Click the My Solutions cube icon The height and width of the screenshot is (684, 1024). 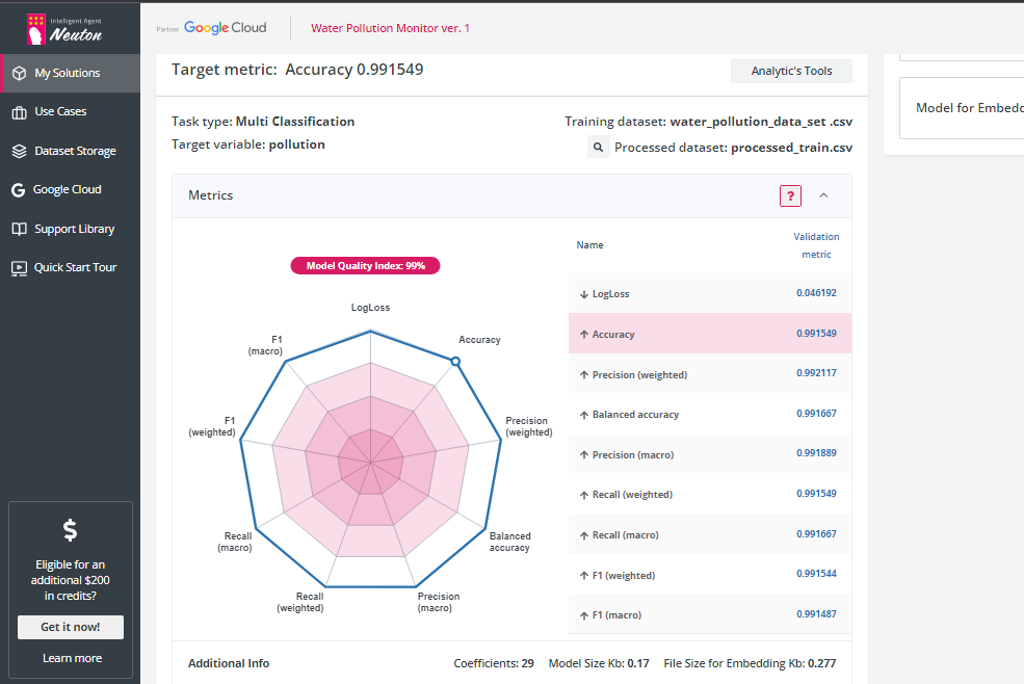click(19, 73)
